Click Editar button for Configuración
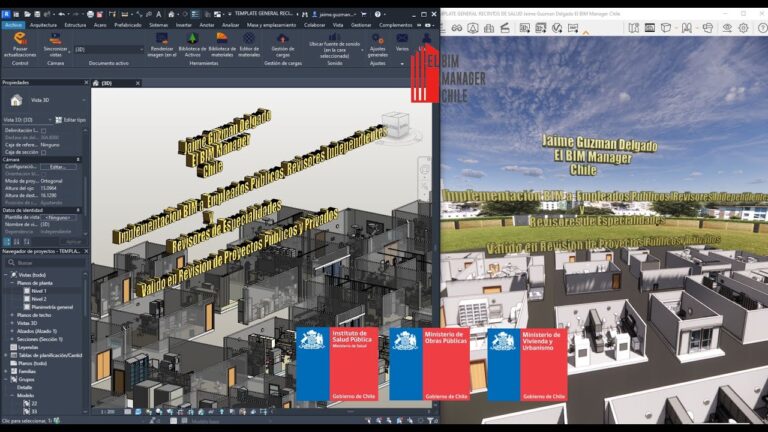Screen dimensions: 768x432 click(x=58, y=167)
